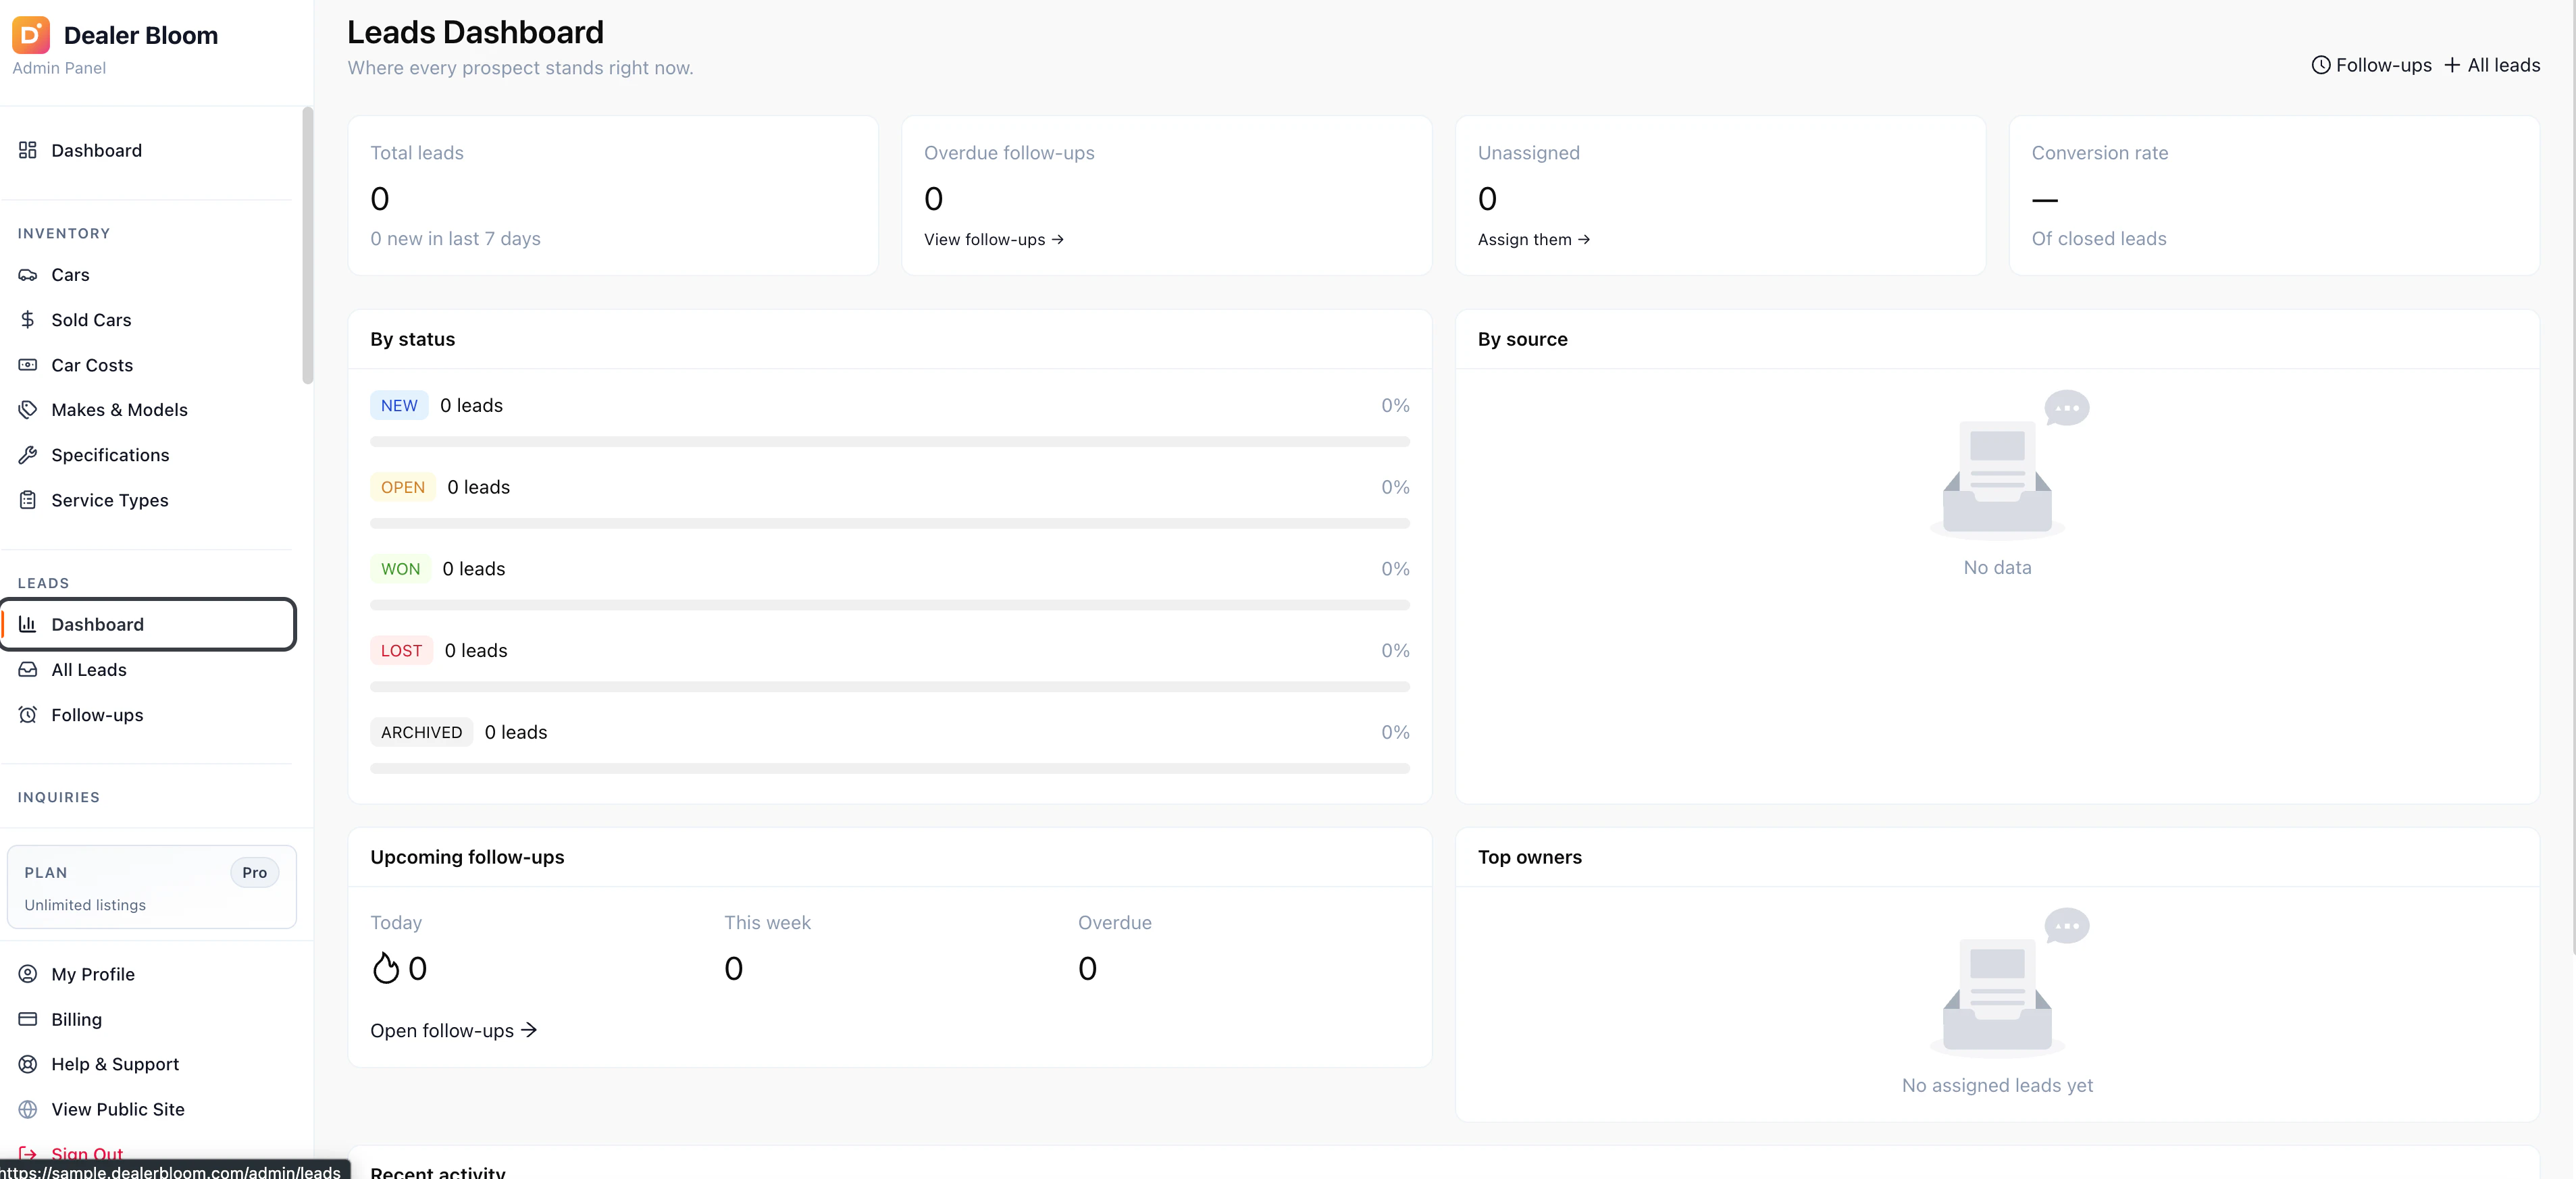The width and height of the screenshot is (2576, 1179).
Task: Click the OPEN status badge
Action: click(402, 487)
